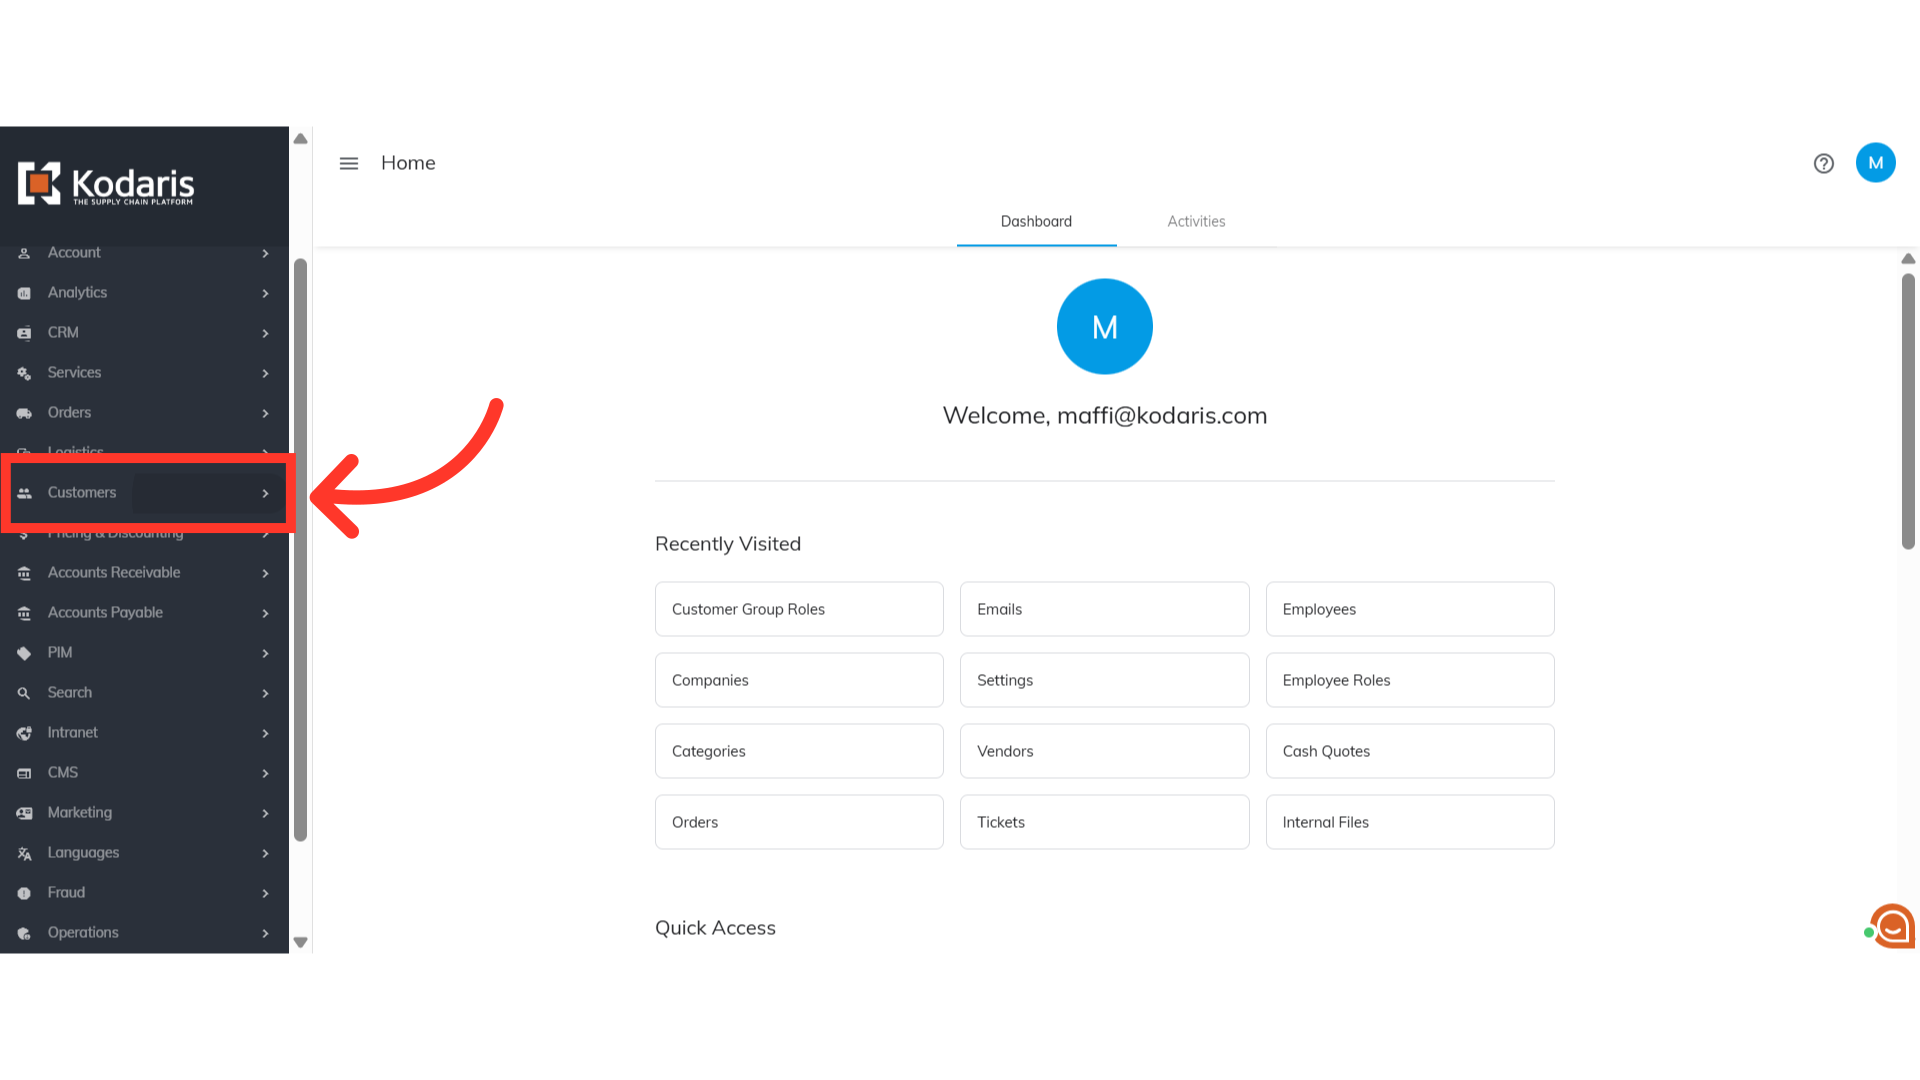Click the sidebar scroll-down arrow

pyautogui.click(x=300, y=942)
